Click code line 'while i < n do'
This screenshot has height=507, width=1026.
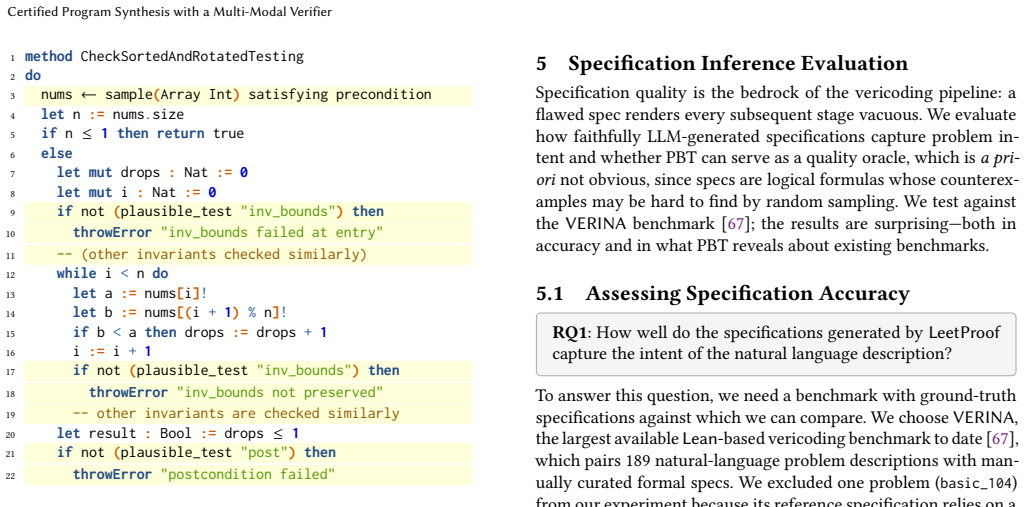point(113,273)
